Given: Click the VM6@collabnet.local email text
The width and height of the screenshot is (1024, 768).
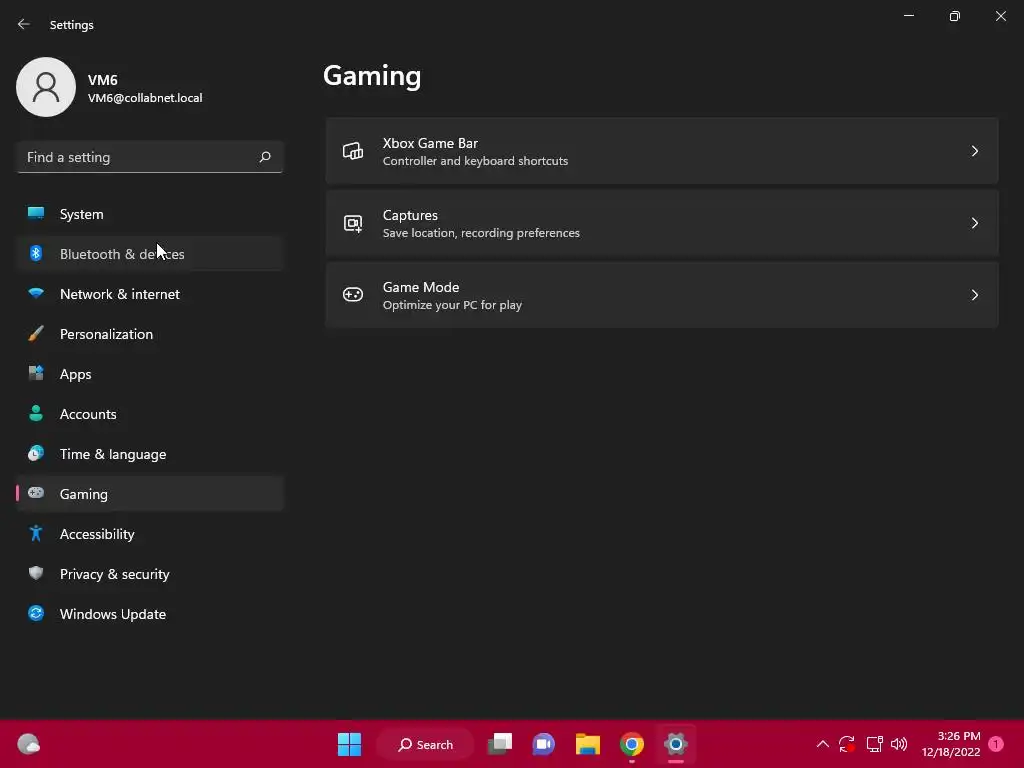Looking at the screenshot, I should tap(145, 98).
